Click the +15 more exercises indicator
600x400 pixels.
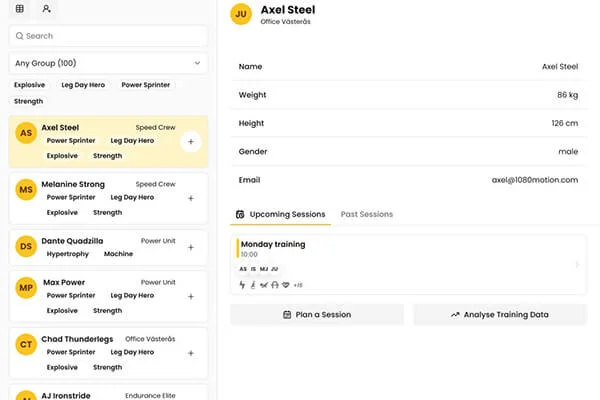[298, 285]
